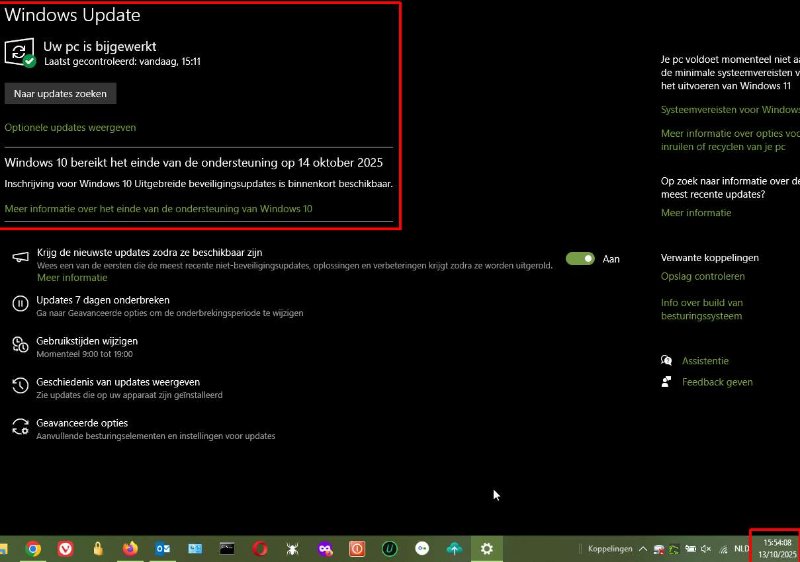This screenshot has width=800, height=562.
Task: Click the white round key taskbar icon
Action: pyautogui.click(x=422, y=549)
